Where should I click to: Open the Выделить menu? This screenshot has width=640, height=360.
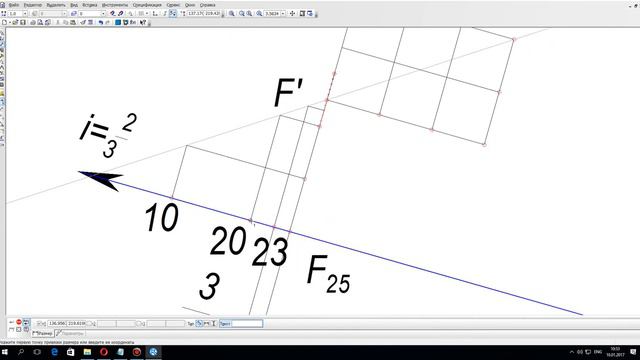pyautogui.click(x=56, y=5)
